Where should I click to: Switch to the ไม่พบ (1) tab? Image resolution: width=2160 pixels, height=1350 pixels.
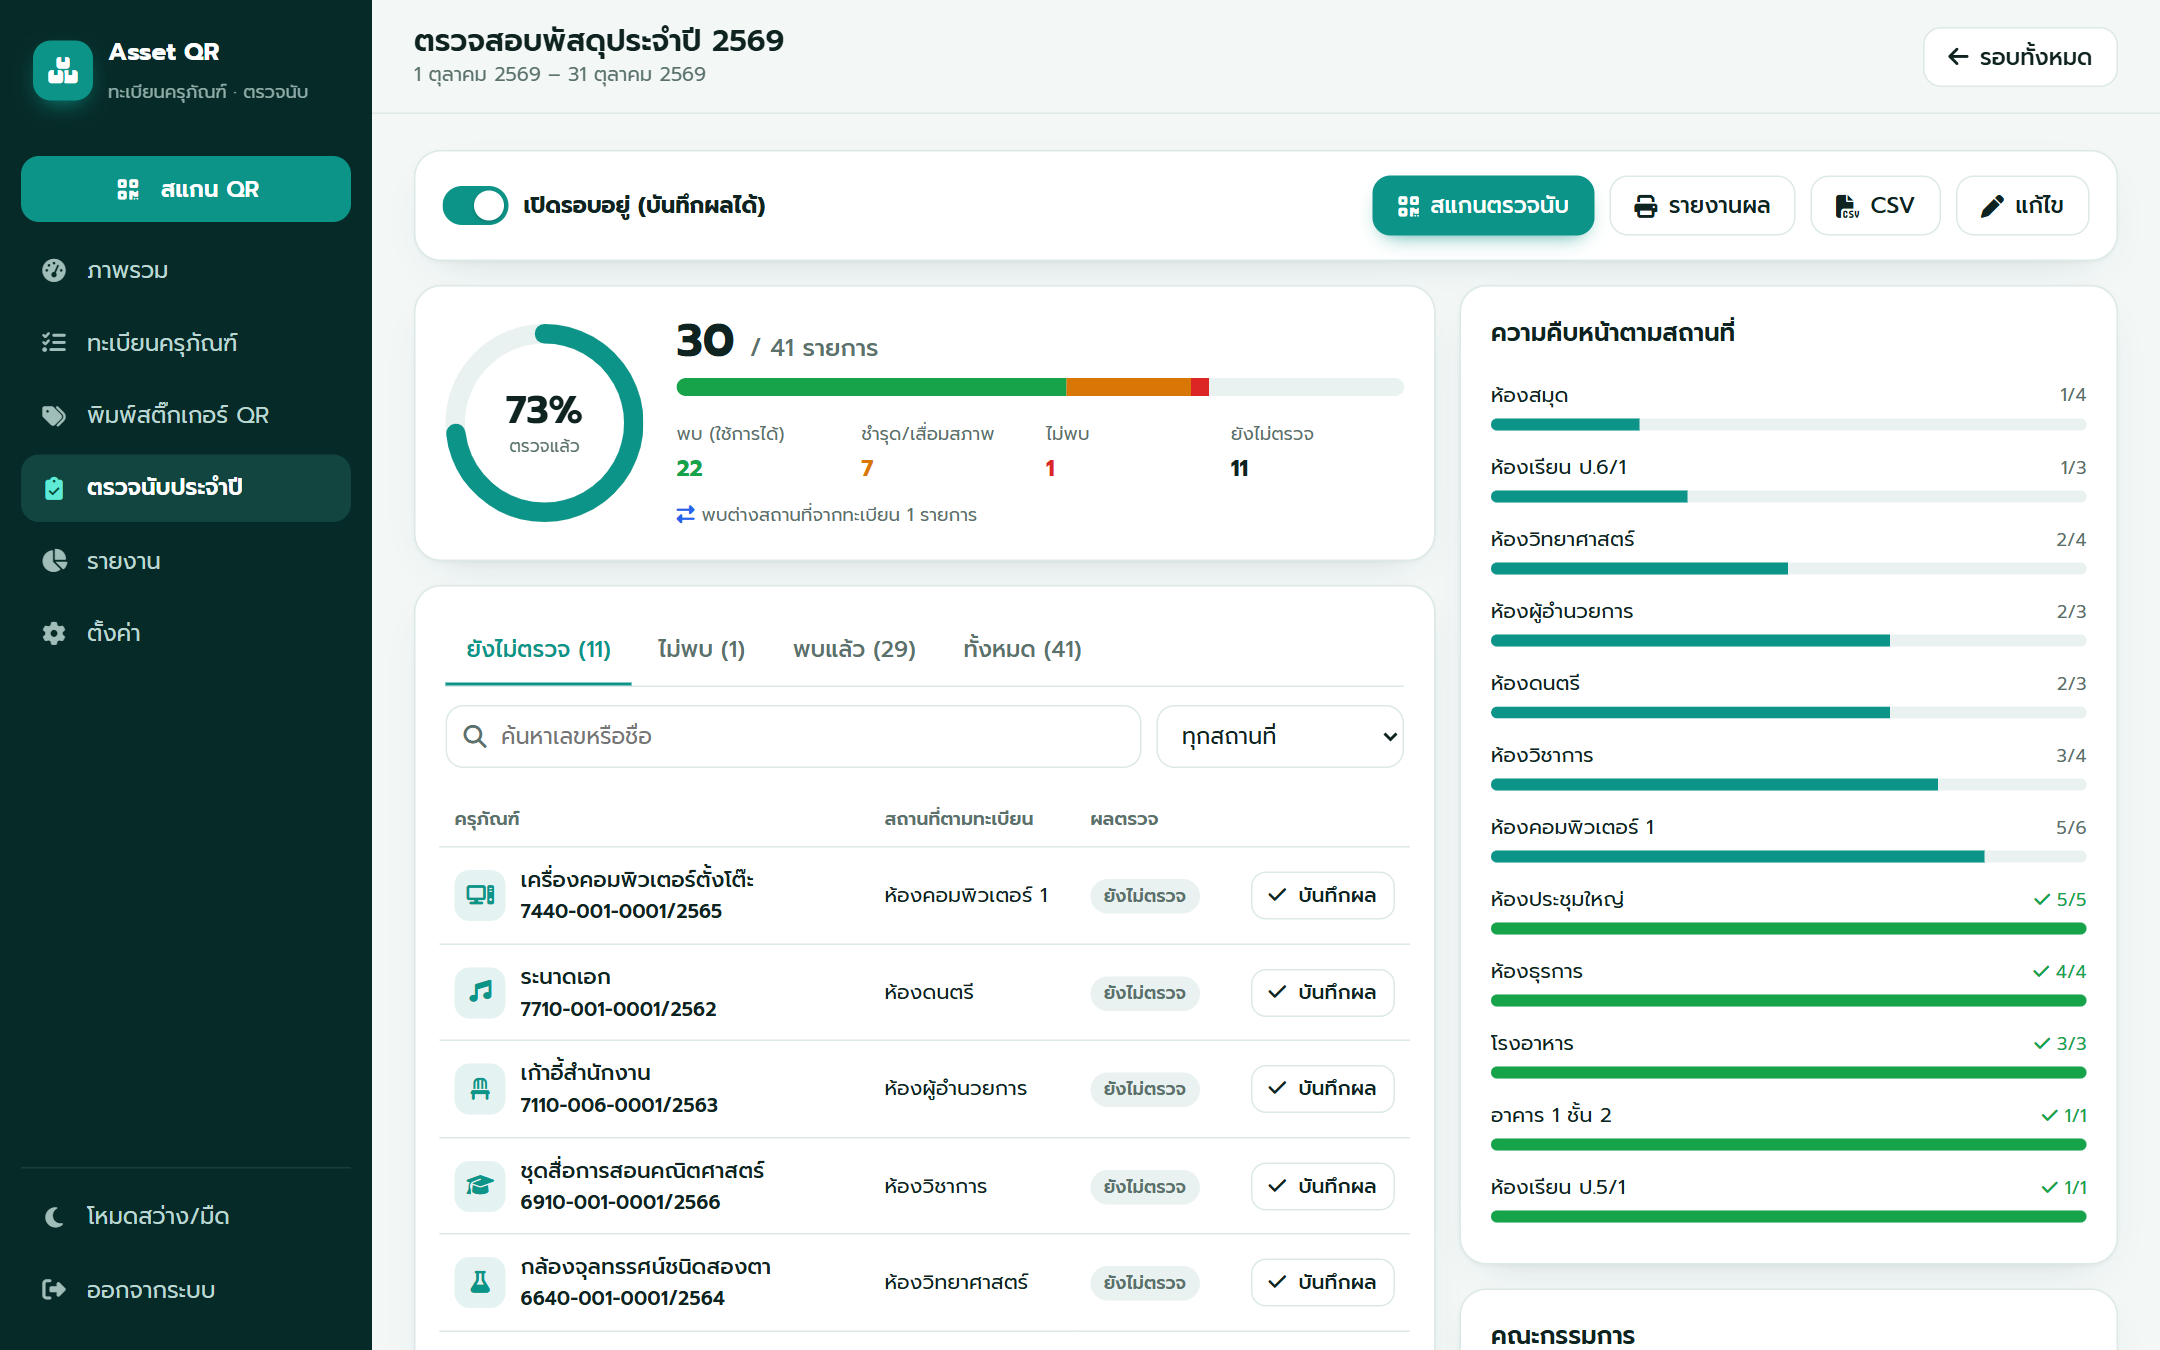click(x=701, y=650)
